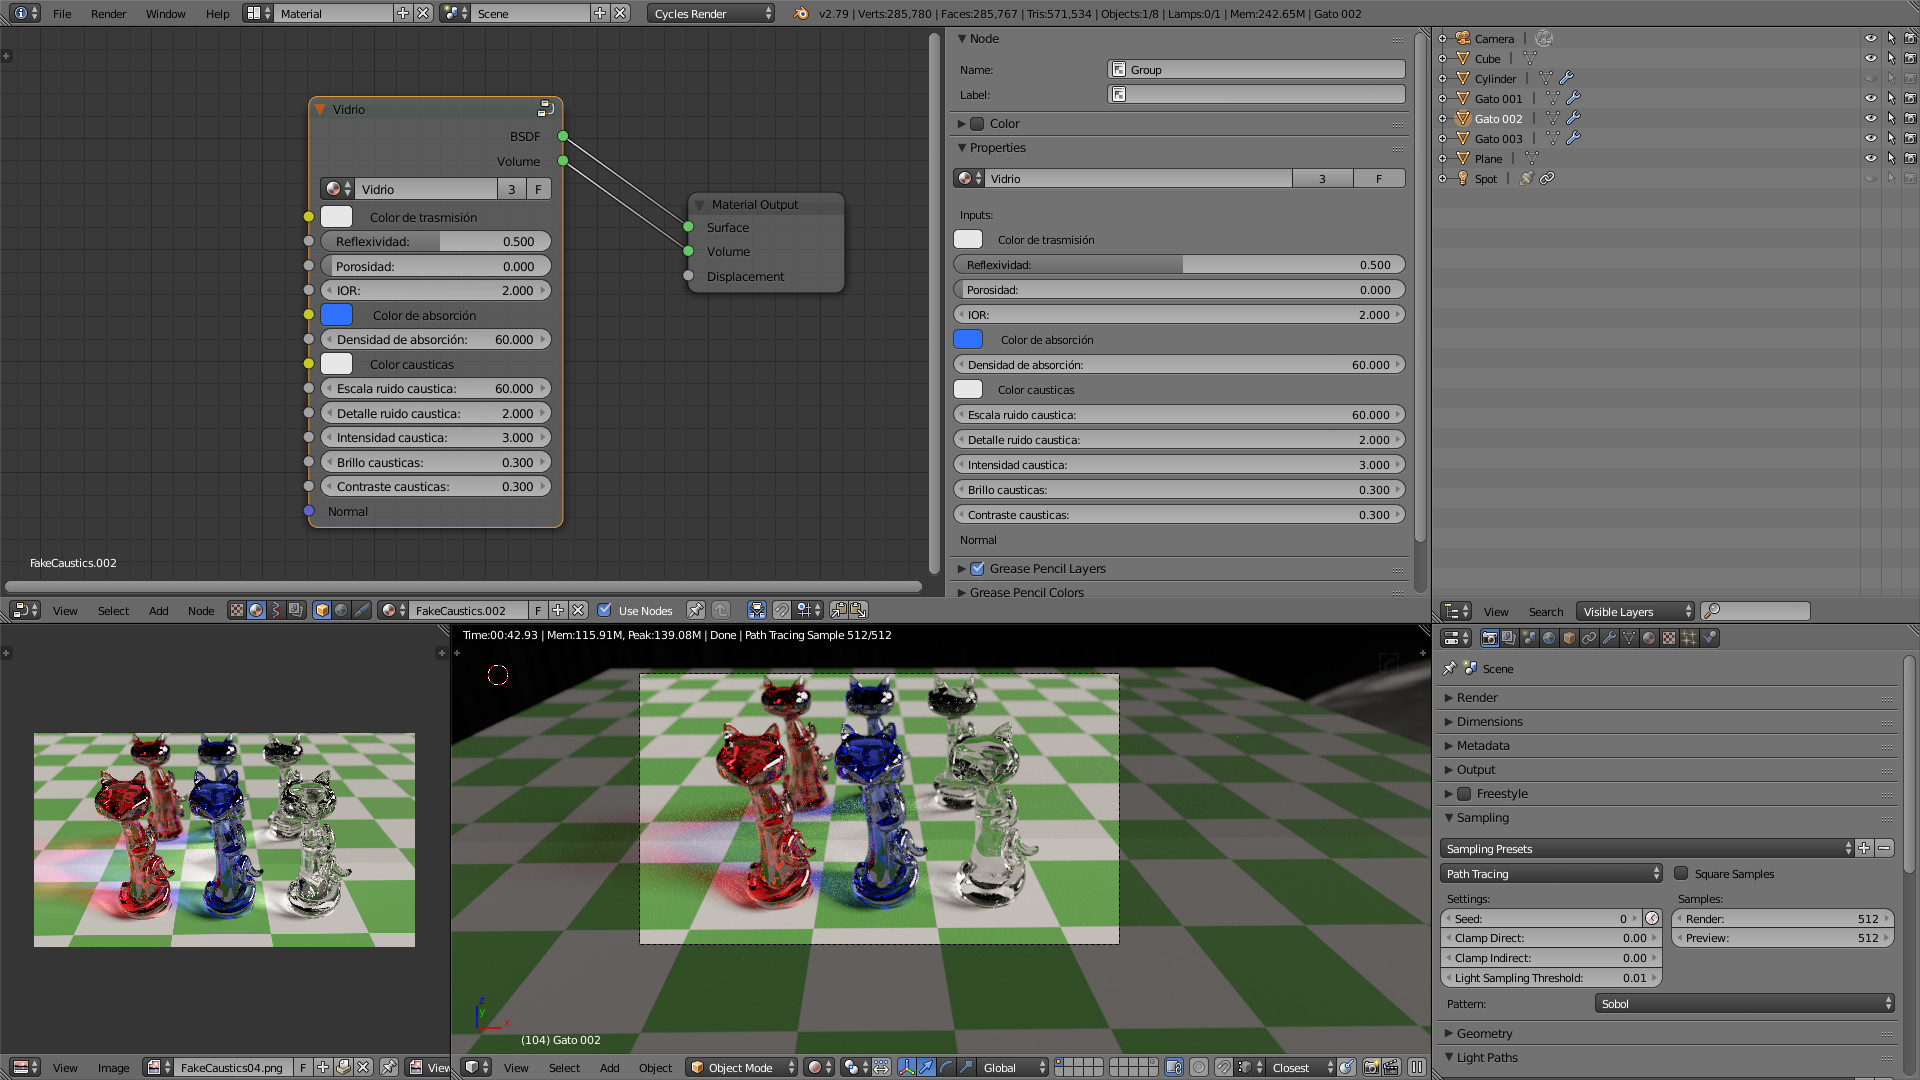Open Physics properties tab
The width and height of the screenshot is (1920, 1080).
tap(1709, 638)
